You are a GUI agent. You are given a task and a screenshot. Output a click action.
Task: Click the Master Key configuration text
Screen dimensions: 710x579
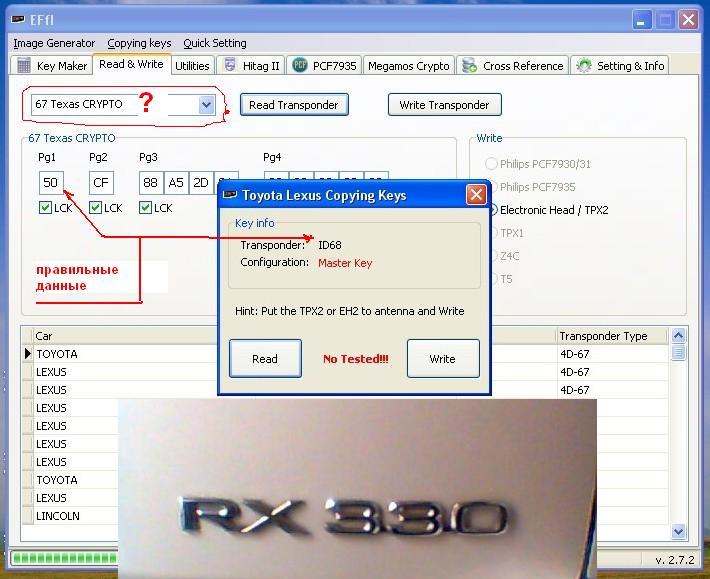pos(345,263)
